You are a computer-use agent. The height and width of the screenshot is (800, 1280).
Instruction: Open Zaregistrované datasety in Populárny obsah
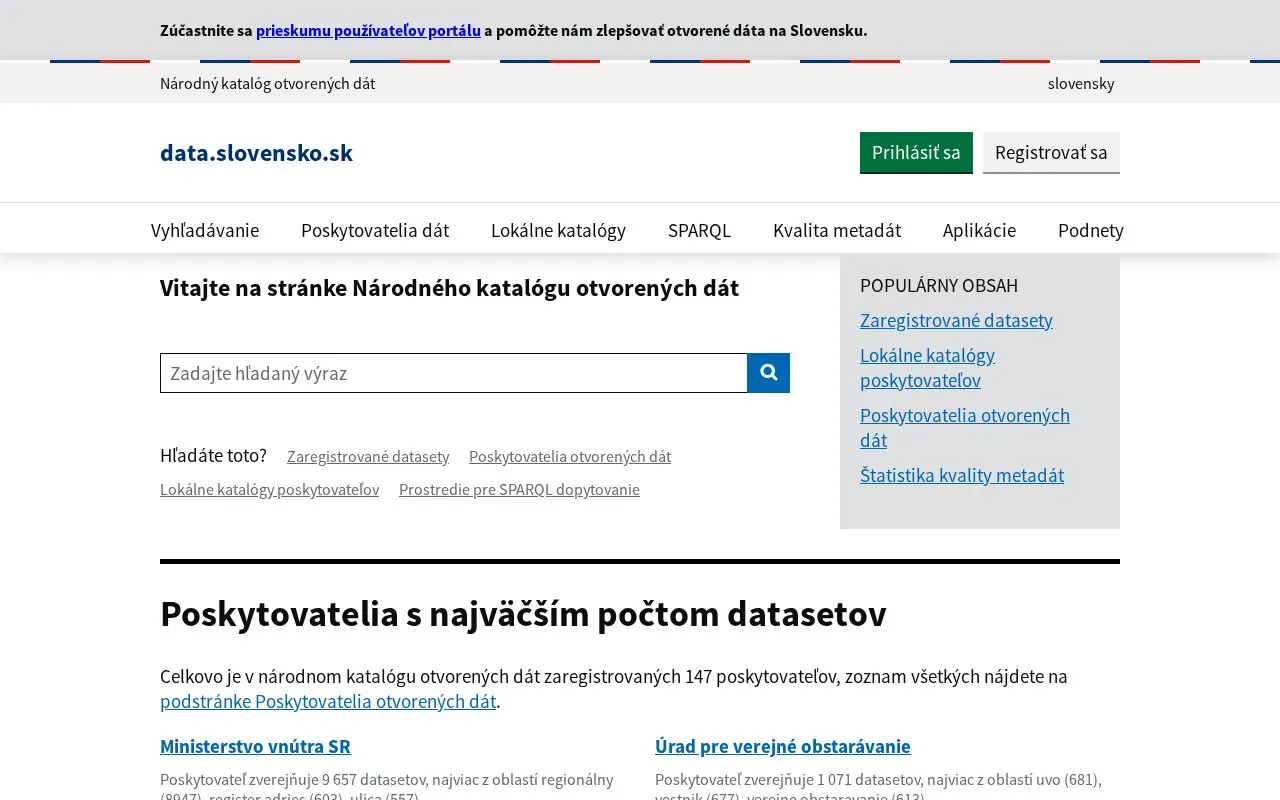pyautogui.click(x=956, y=320)
